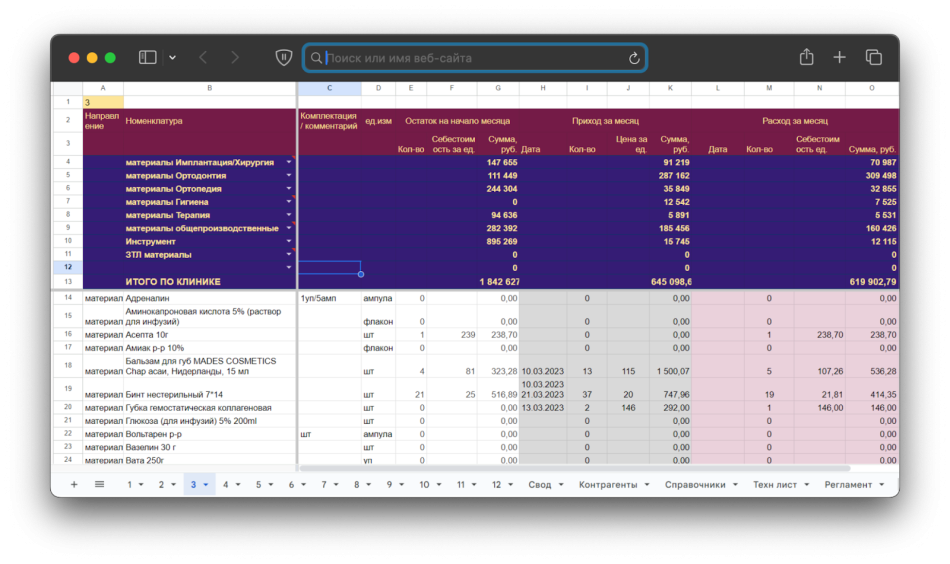Toggle the Safari sidebar button
The height and width of the screenshot is (564, 950).
[147, 58]
